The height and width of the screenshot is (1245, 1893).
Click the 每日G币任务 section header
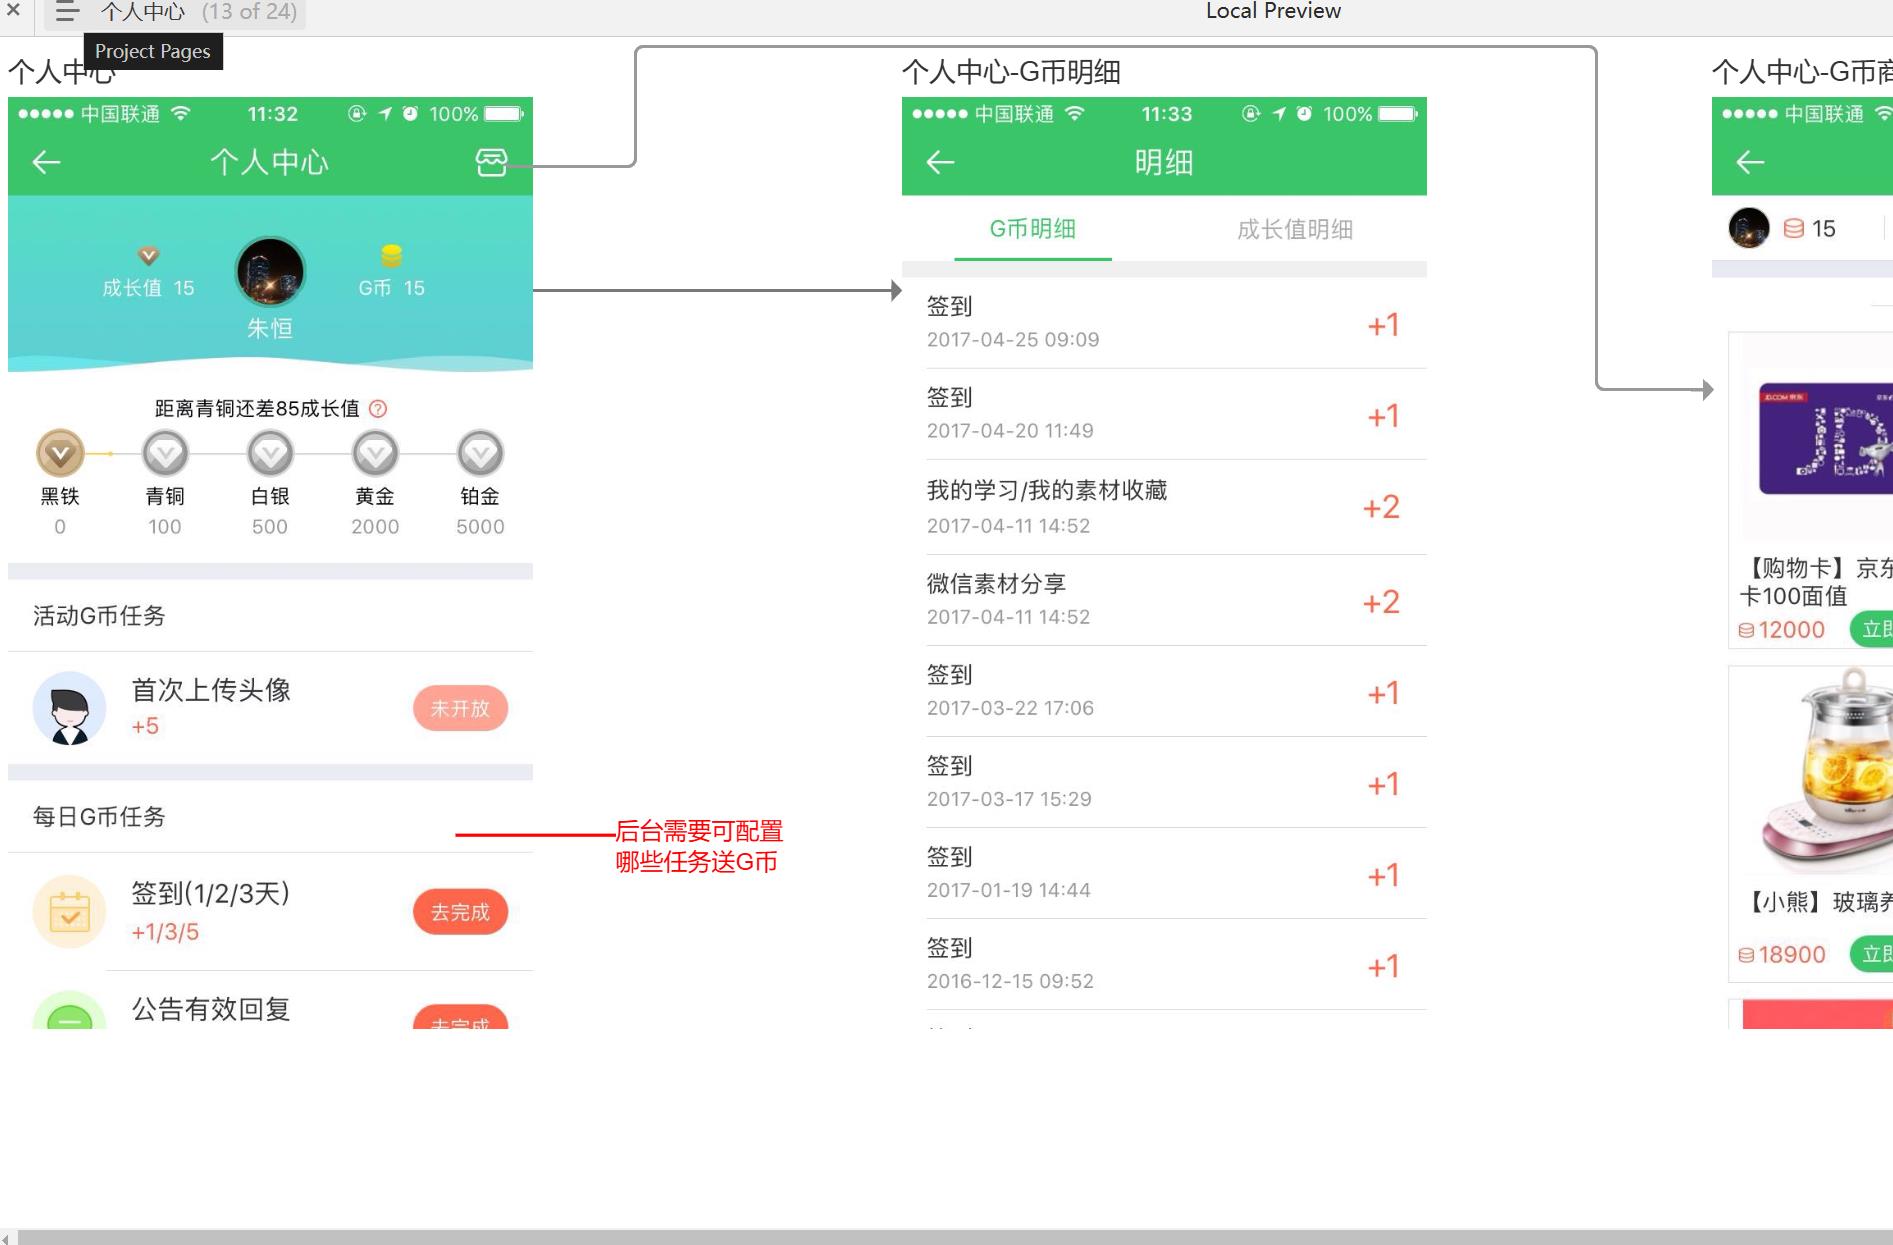tap(99, 817)
